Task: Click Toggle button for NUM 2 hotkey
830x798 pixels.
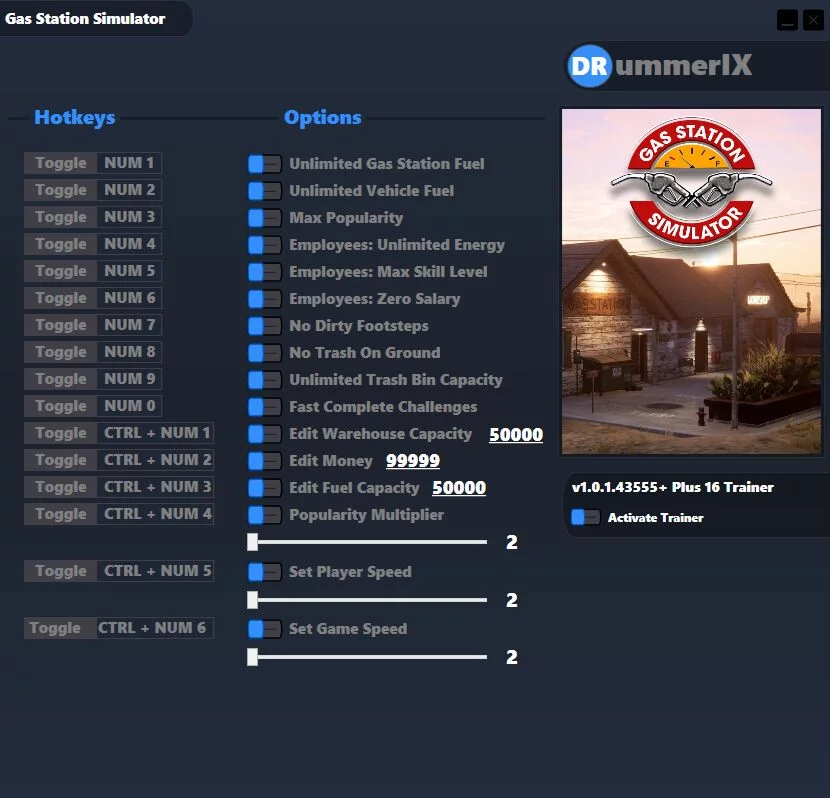Action: [x=61, y=190]
